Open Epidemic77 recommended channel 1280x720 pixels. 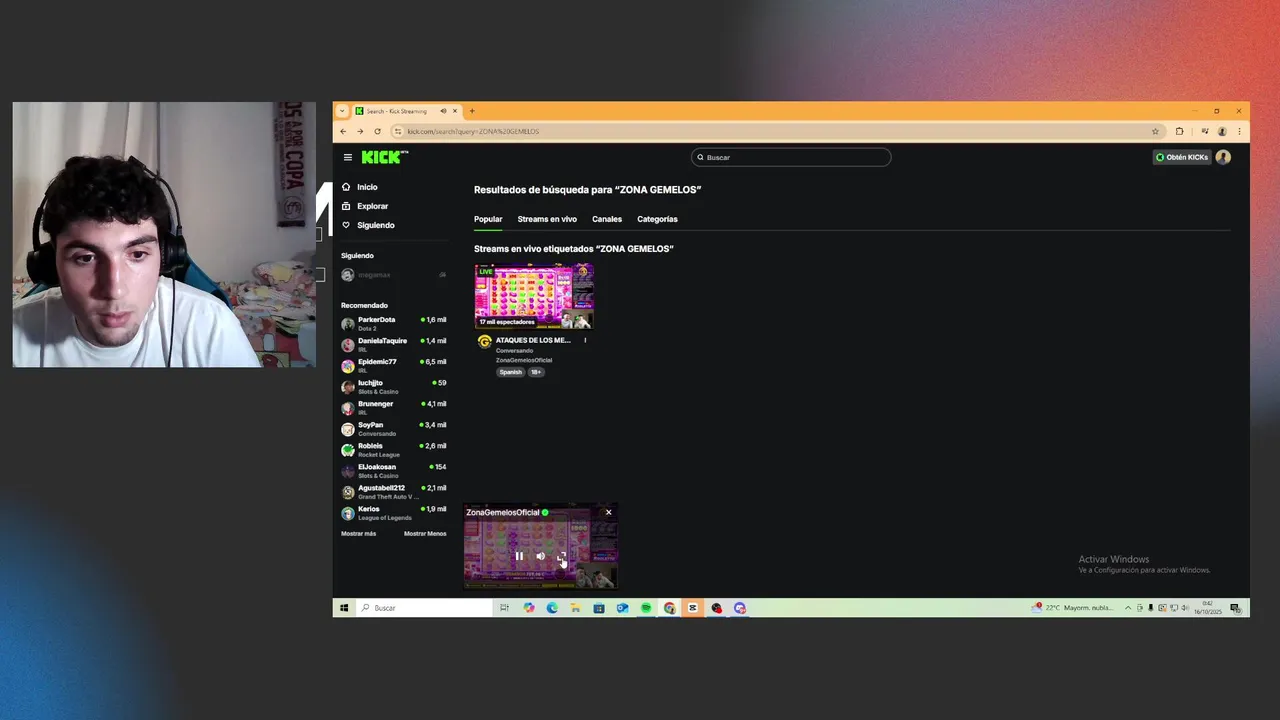point(394,366)
